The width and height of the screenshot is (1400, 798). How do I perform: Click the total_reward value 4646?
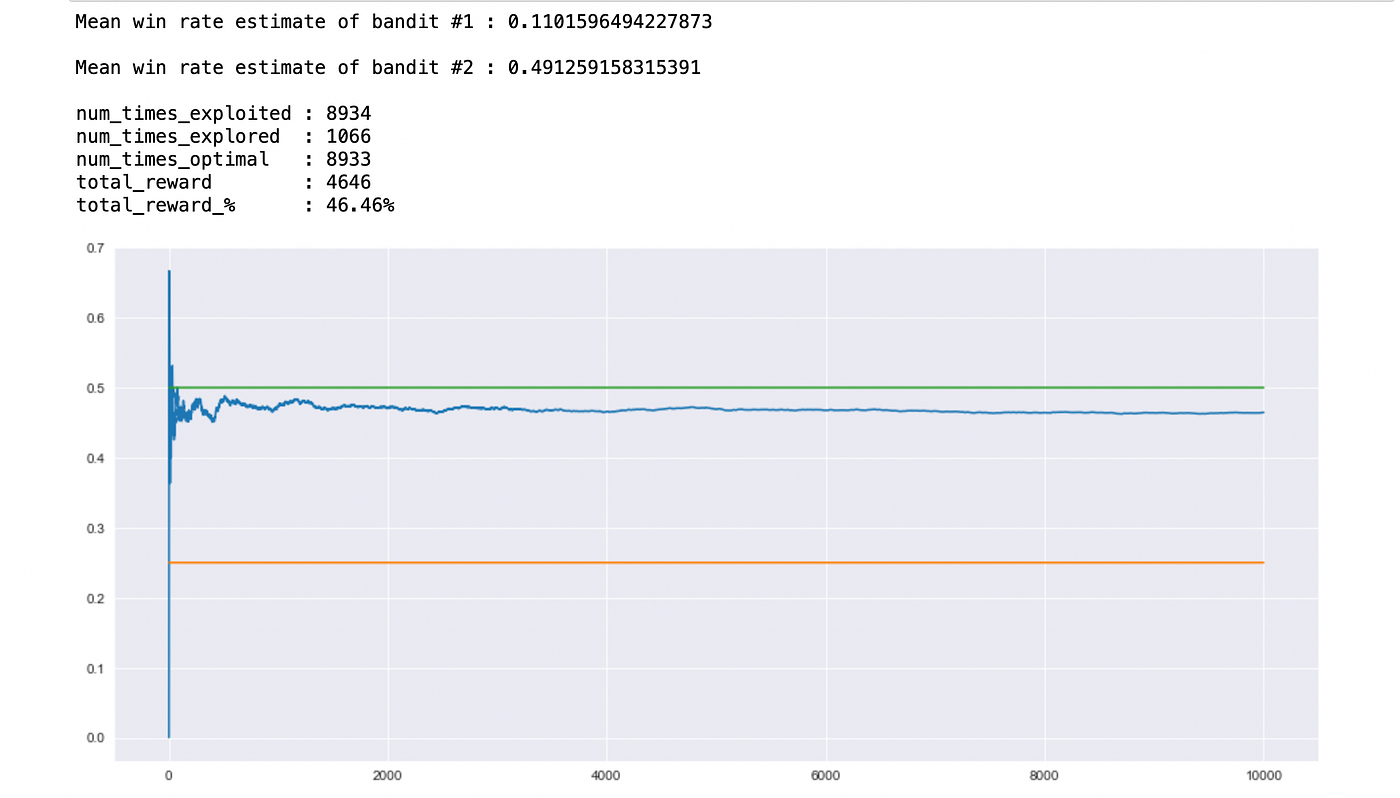point(349,182)
